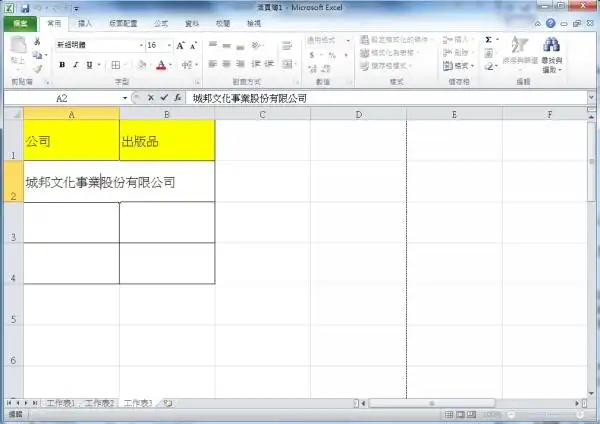This screenshot has height=424, width=600.
Task: Click the AutoSum sigma icon
Action: [x=489, y=40]
